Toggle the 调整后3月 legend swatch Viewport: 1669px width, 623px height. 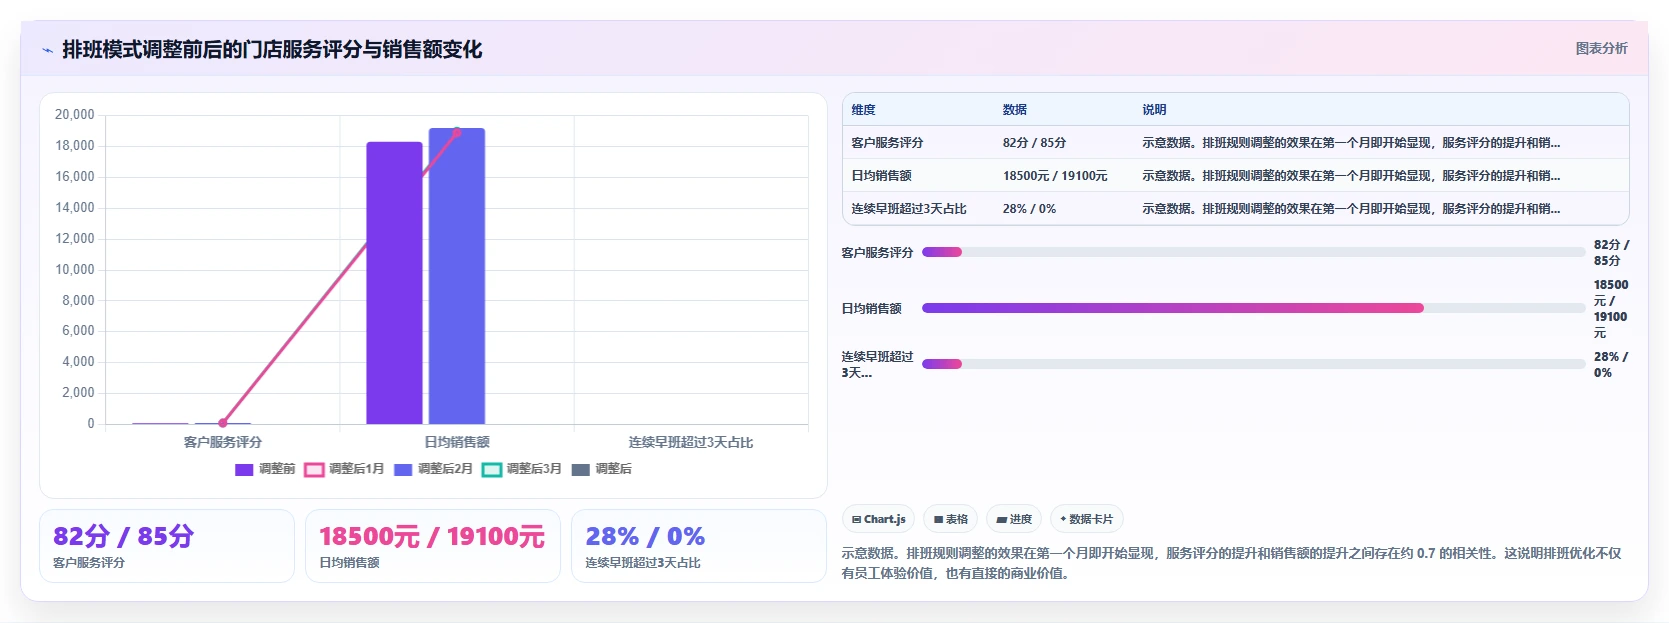tap(491, 469)
